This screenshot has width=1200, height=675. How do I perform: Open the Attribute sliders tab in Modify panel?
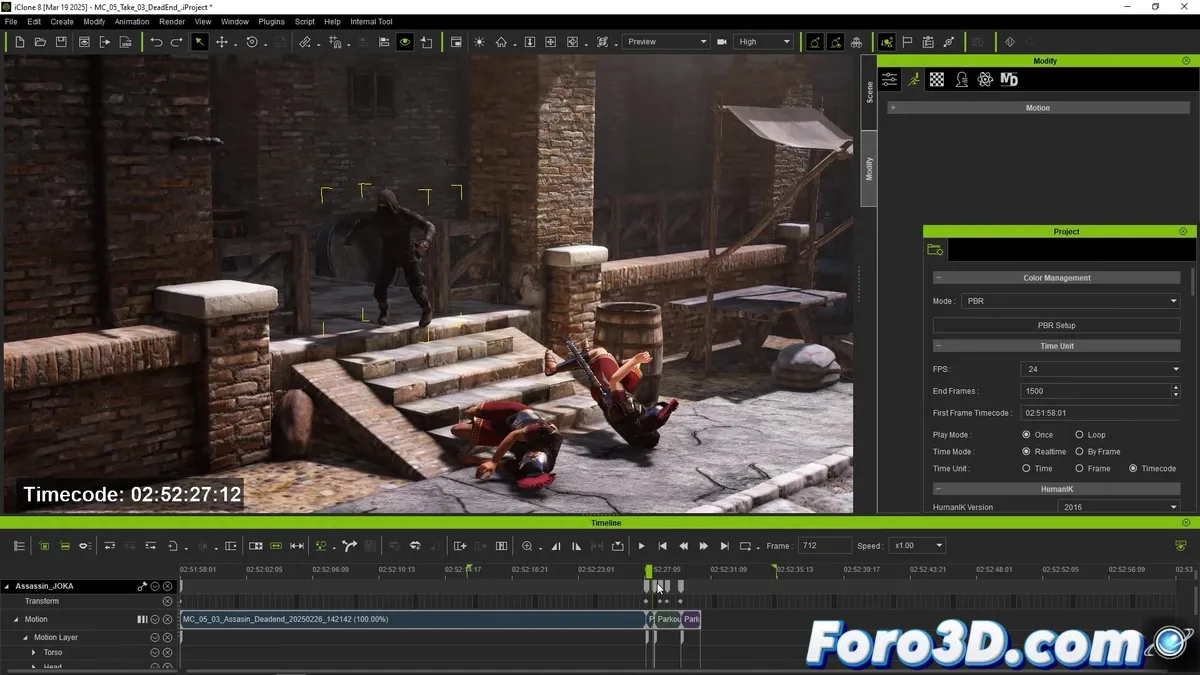pos(889,80)
